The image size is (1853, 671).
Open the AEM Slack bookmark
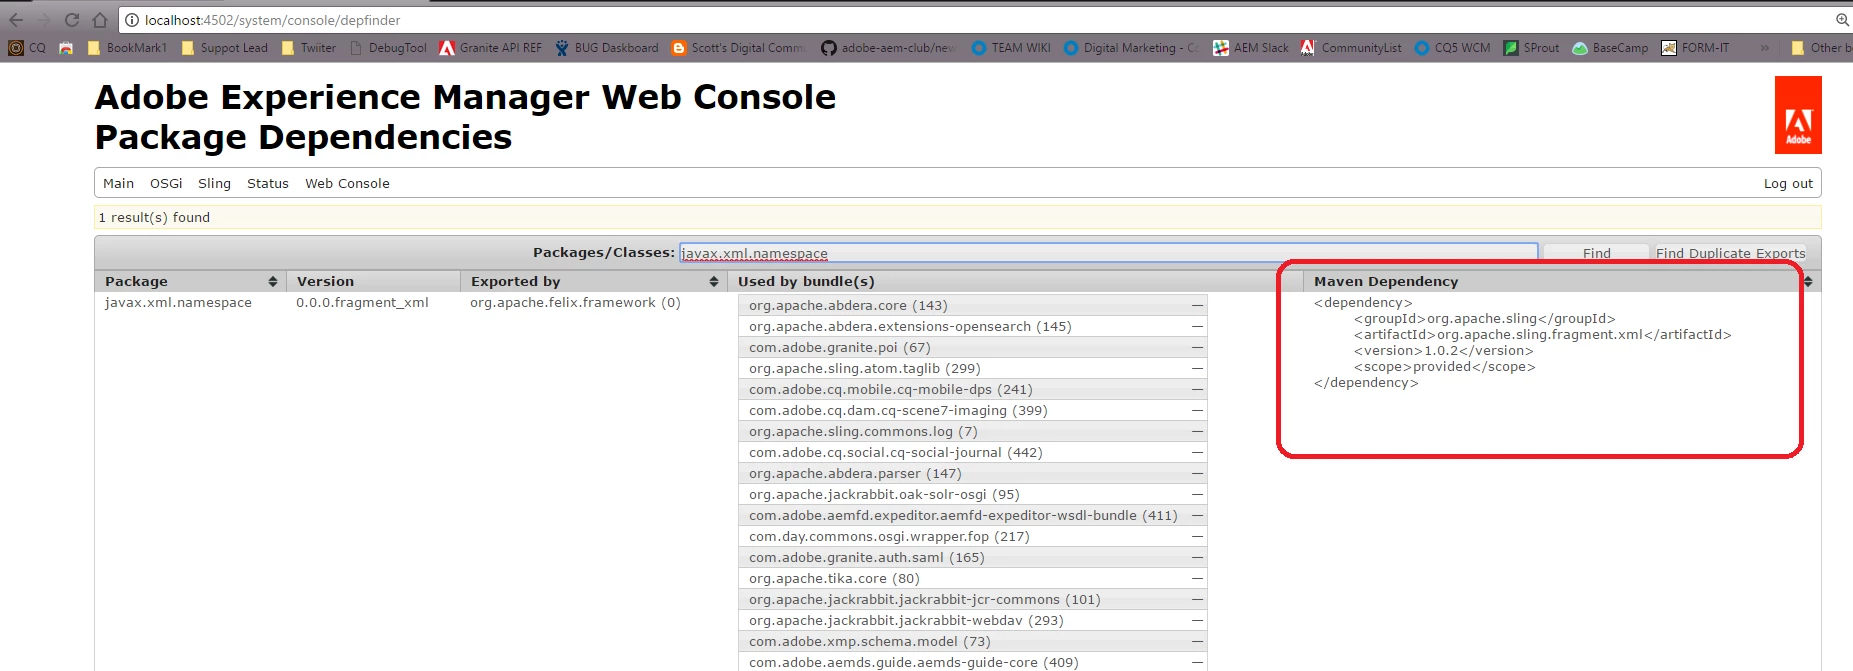(x=1251, y=48)
